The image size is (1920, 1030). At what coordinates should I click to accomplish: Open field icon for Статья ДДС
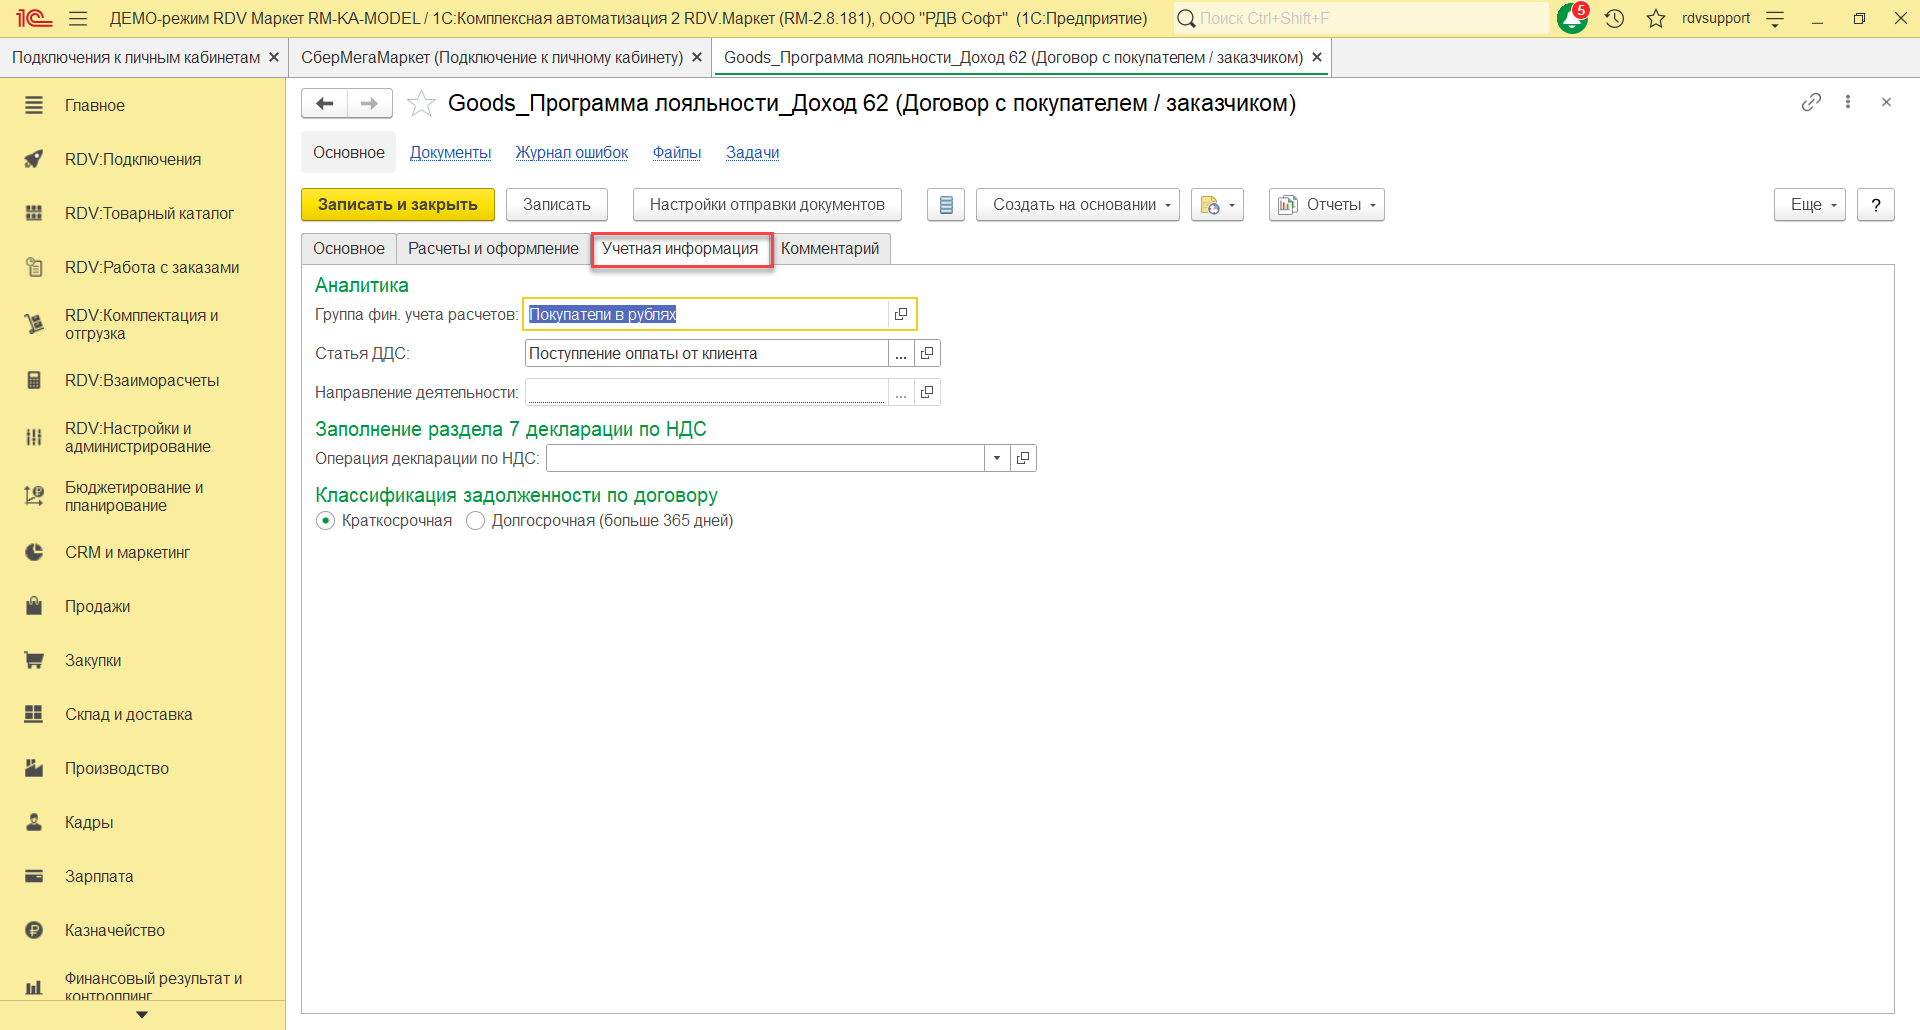click(927, 353)
